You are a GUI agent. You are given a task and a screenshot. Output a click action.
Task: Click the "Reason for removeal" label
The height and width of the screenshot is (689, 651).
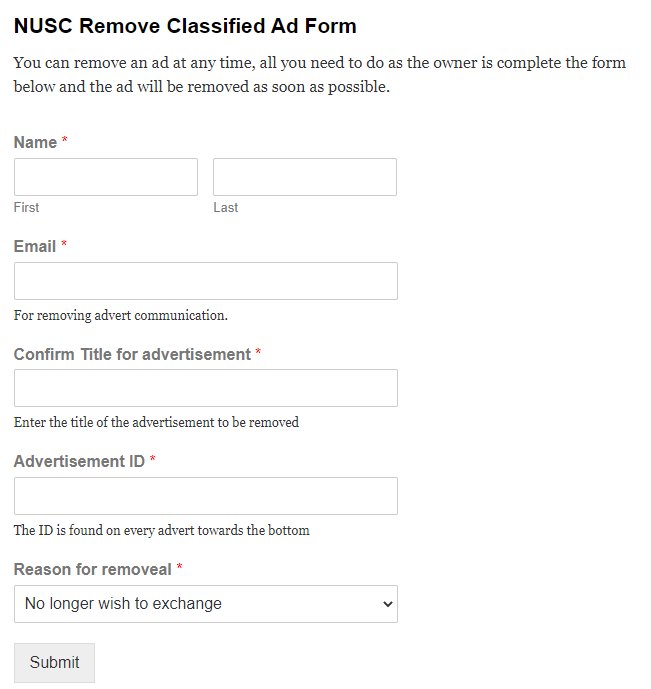[92, 569]
